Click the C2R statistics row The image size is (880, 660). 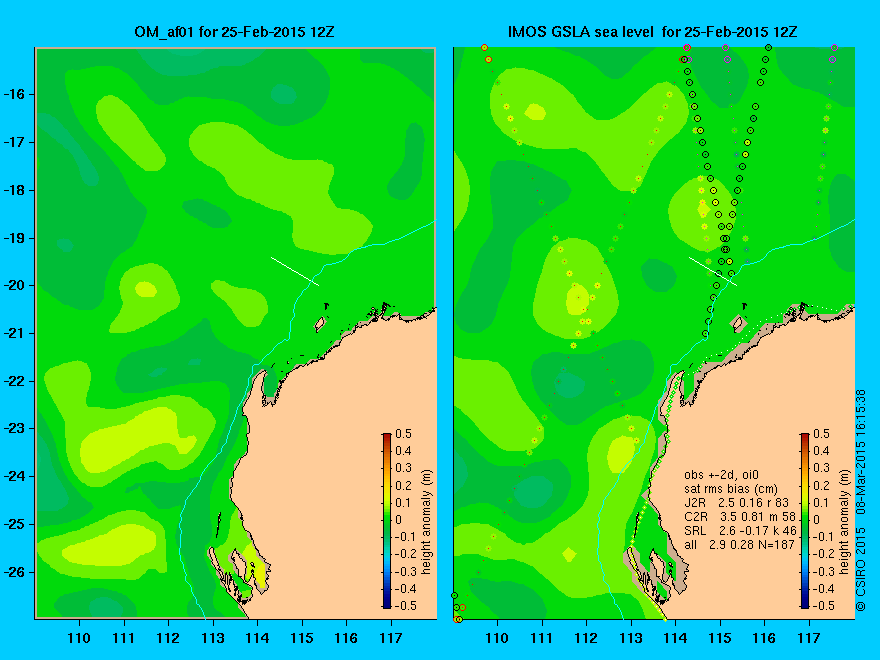740,517
